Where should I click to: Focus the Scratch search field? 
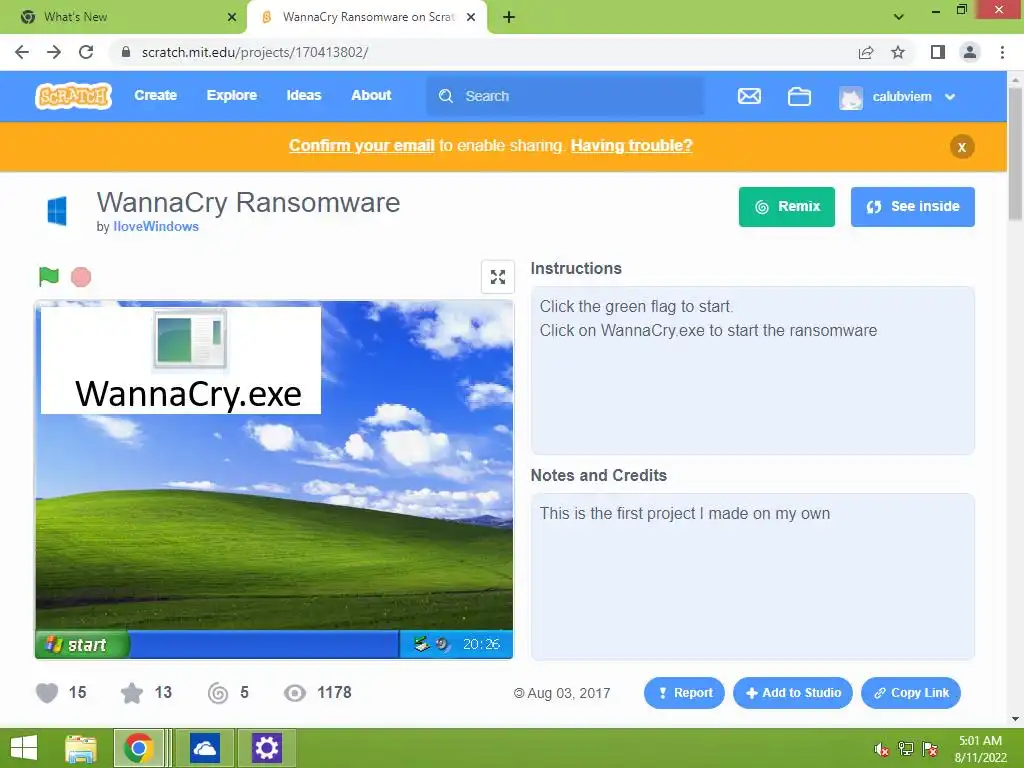coord(566,96)
